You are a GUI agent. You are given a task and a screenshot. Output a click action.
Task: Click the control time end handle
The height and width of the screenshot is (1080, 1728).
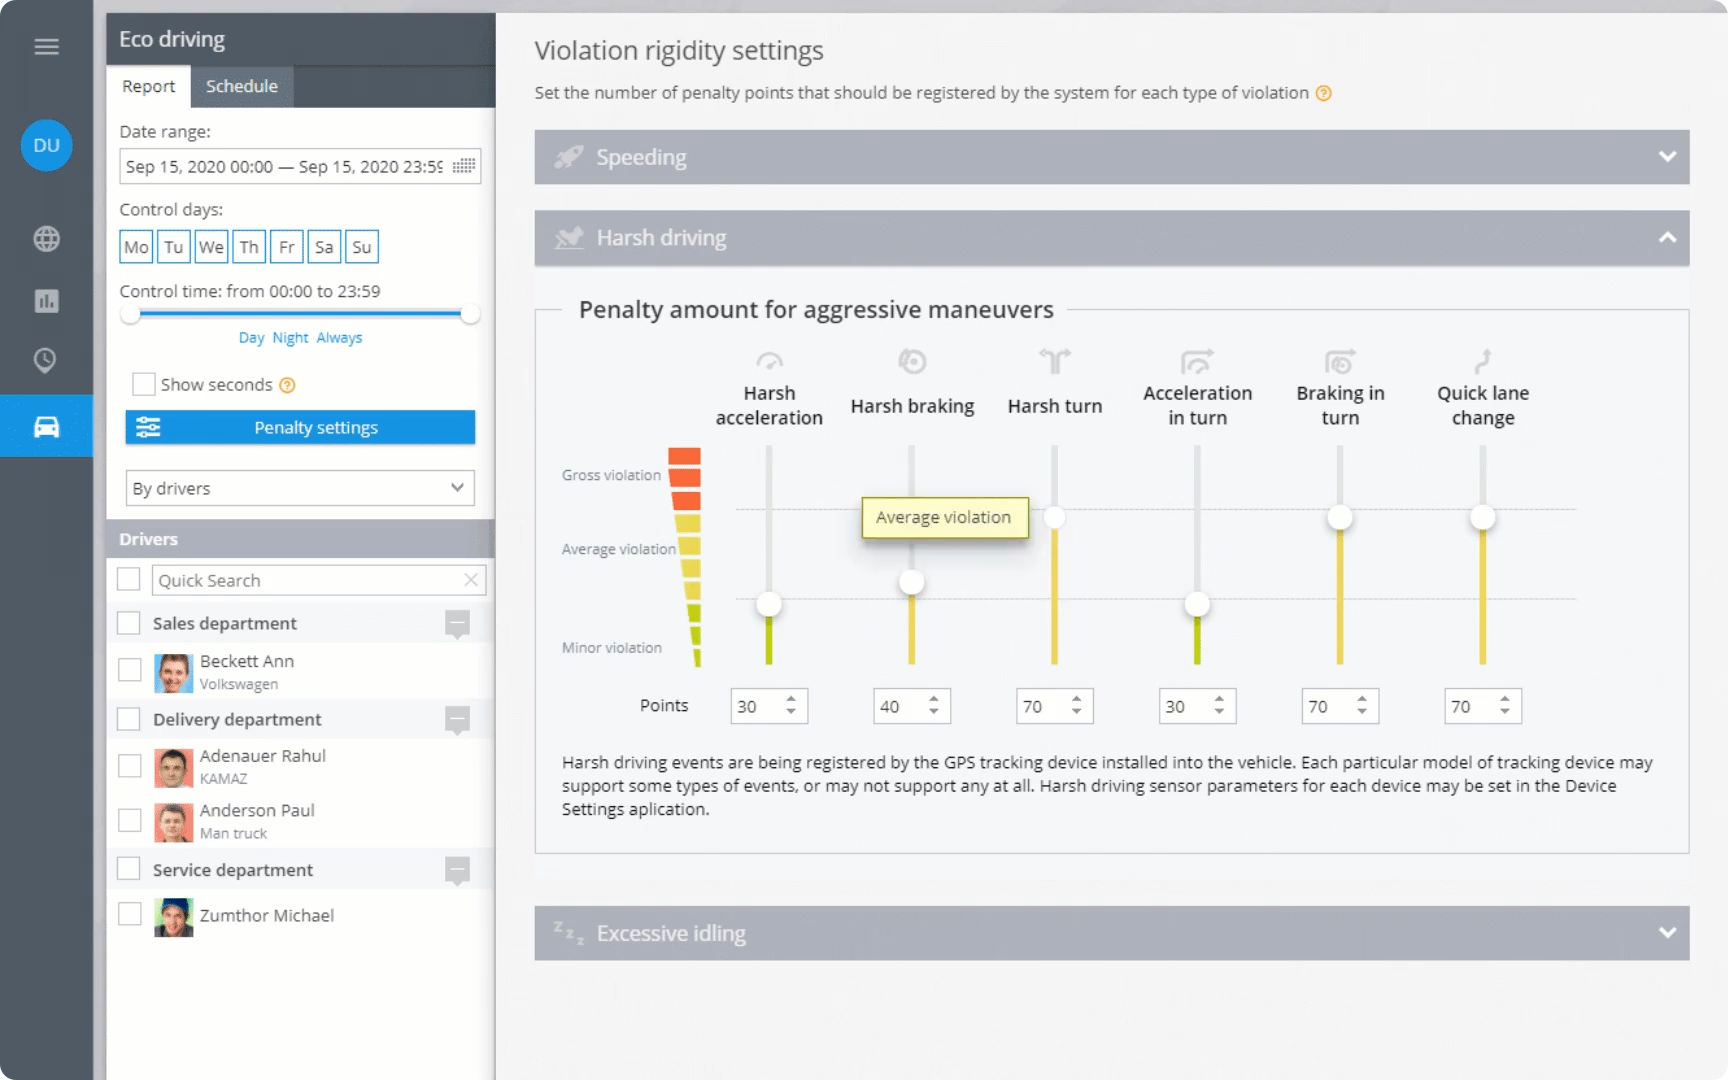click(x=470, y=314)
